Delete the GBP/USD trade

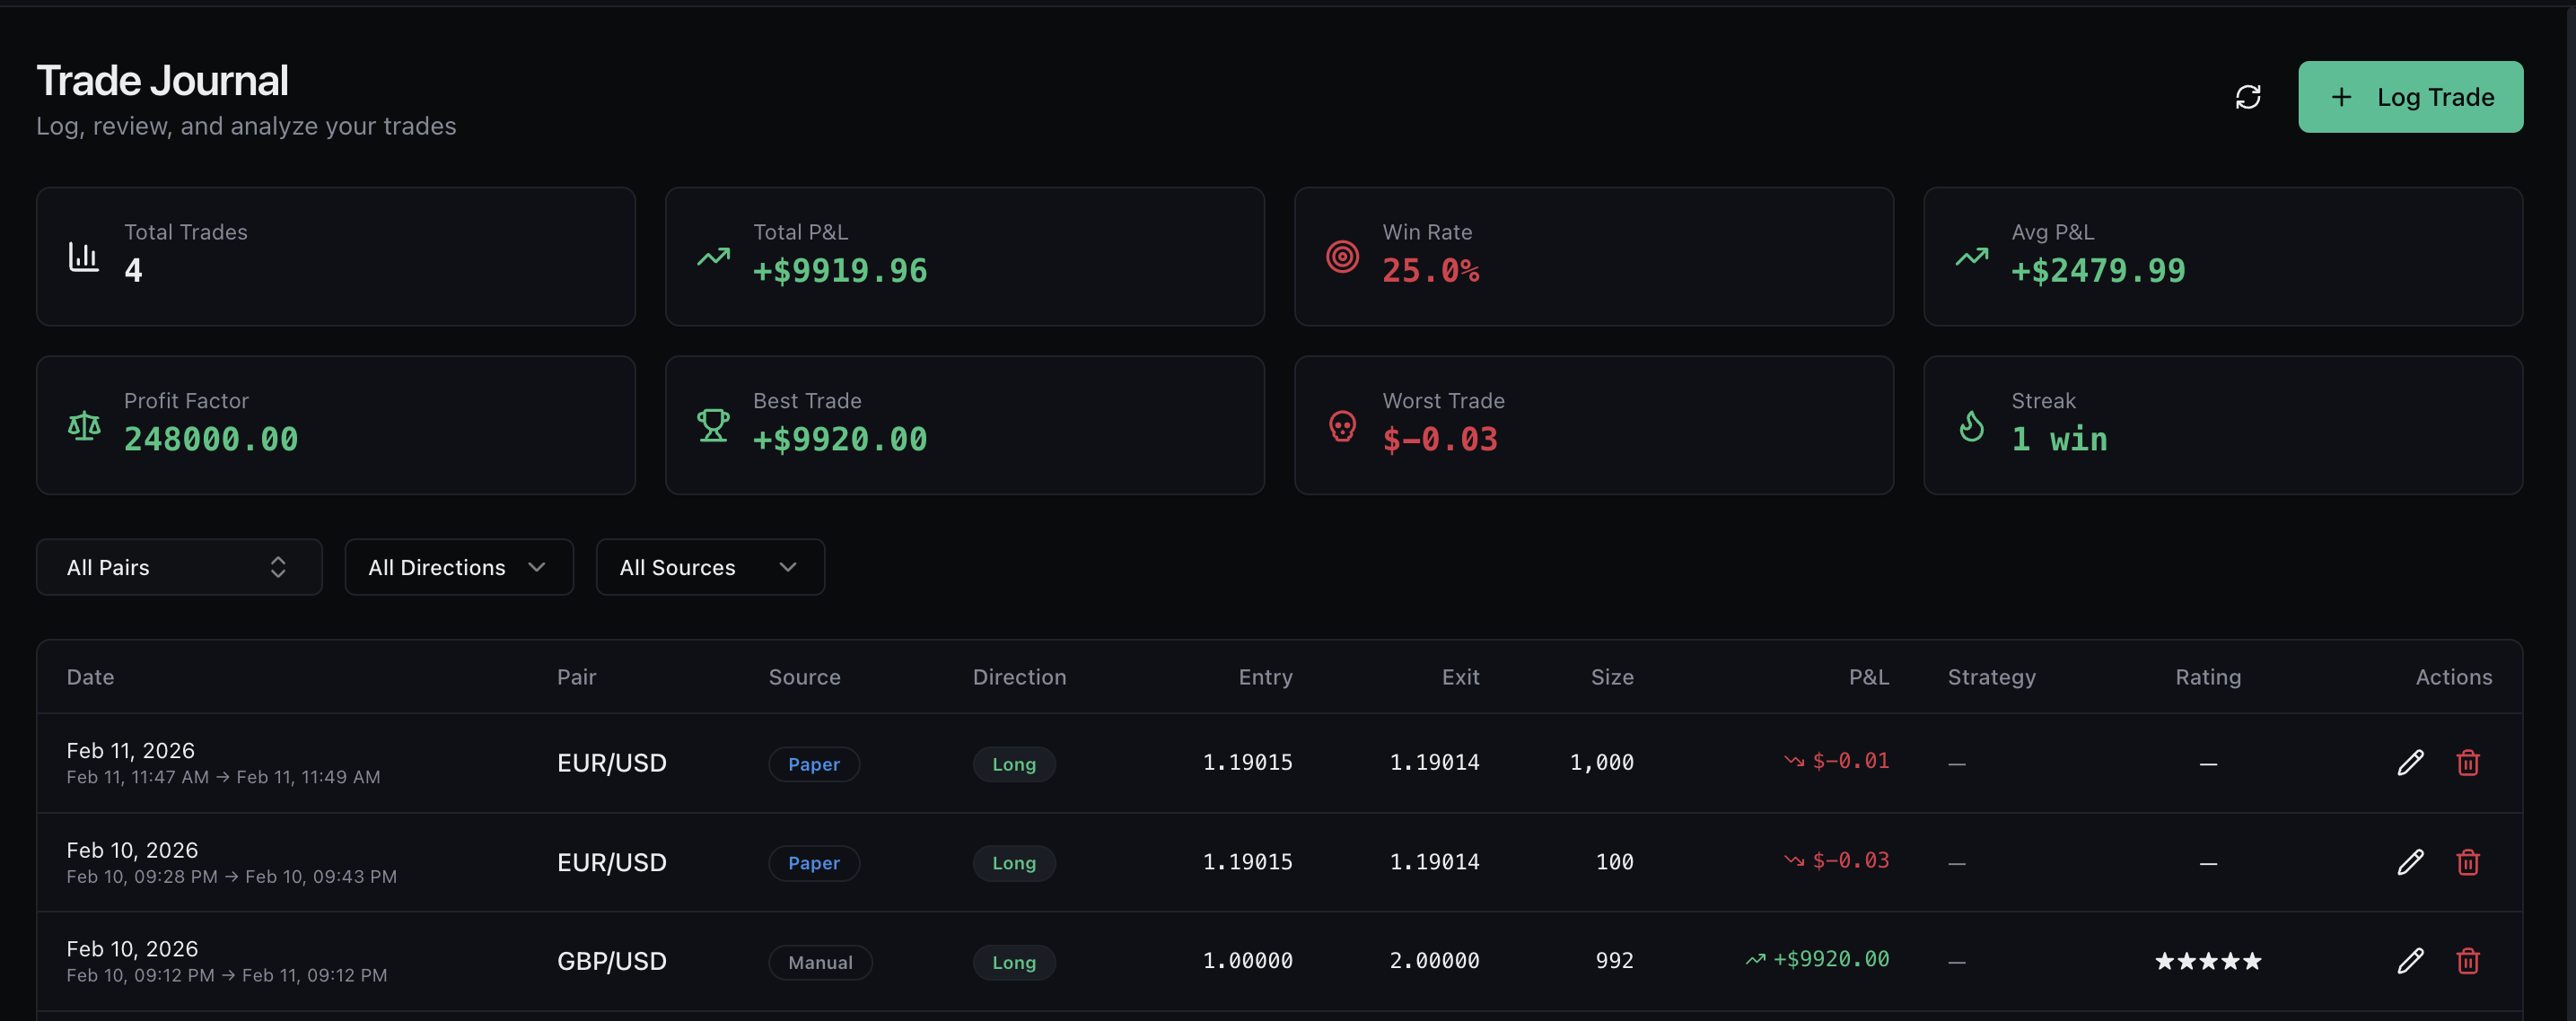tap(2469, 960)
